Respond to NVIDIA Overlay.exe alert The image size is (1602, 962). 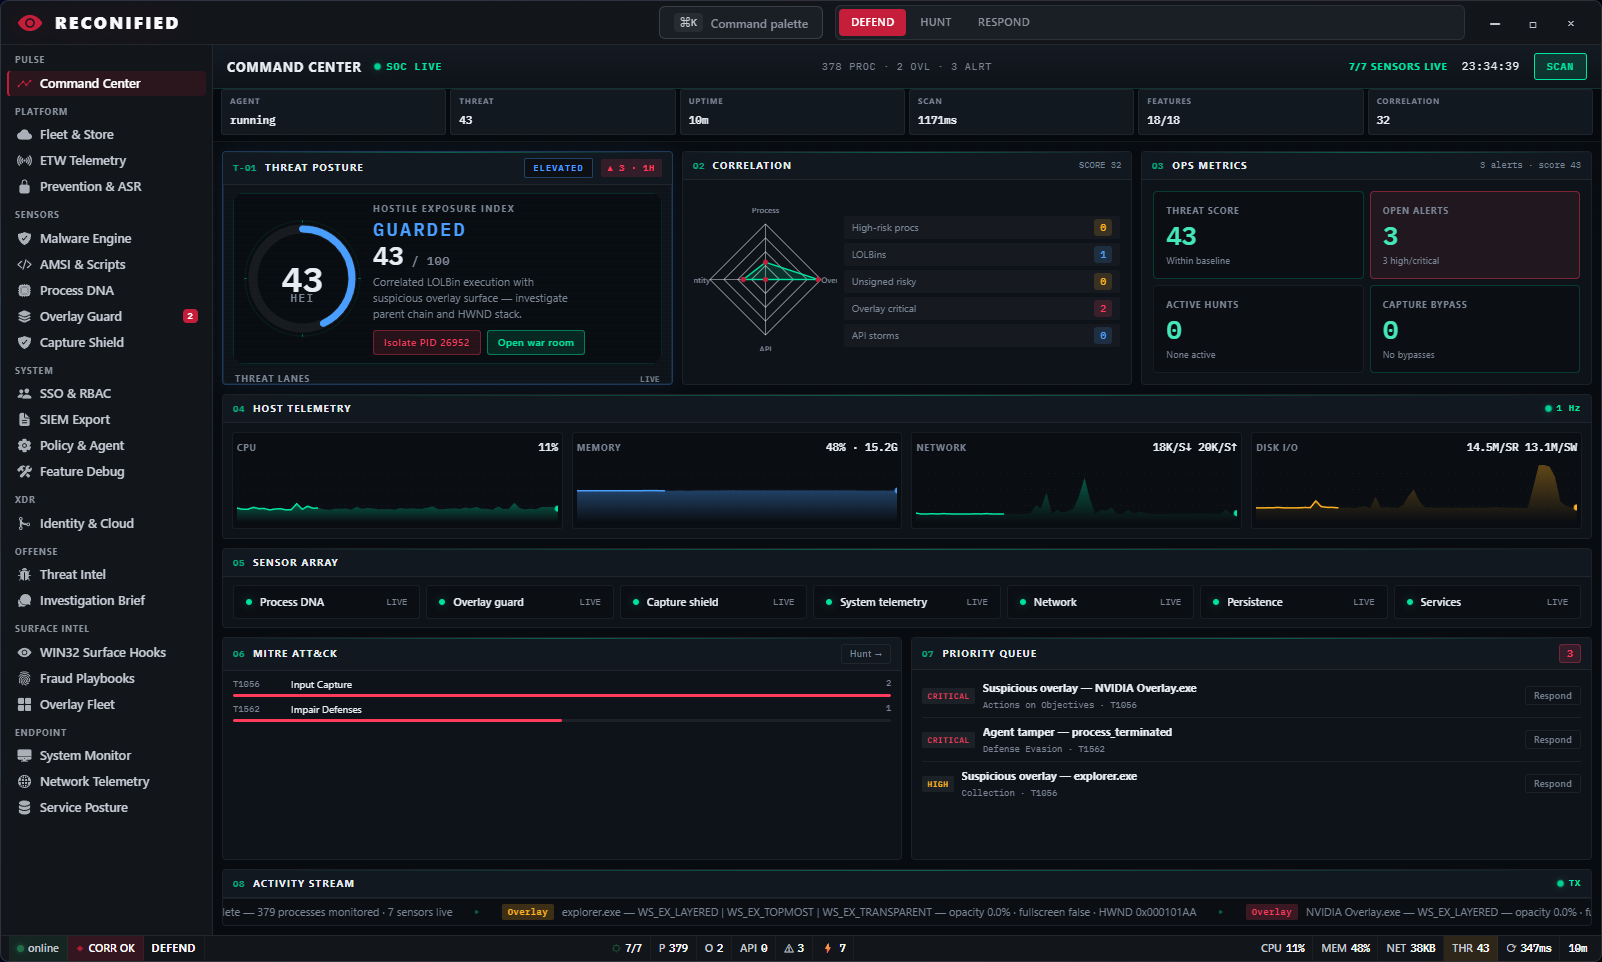pyautogui.click(x=1552, y=696)
